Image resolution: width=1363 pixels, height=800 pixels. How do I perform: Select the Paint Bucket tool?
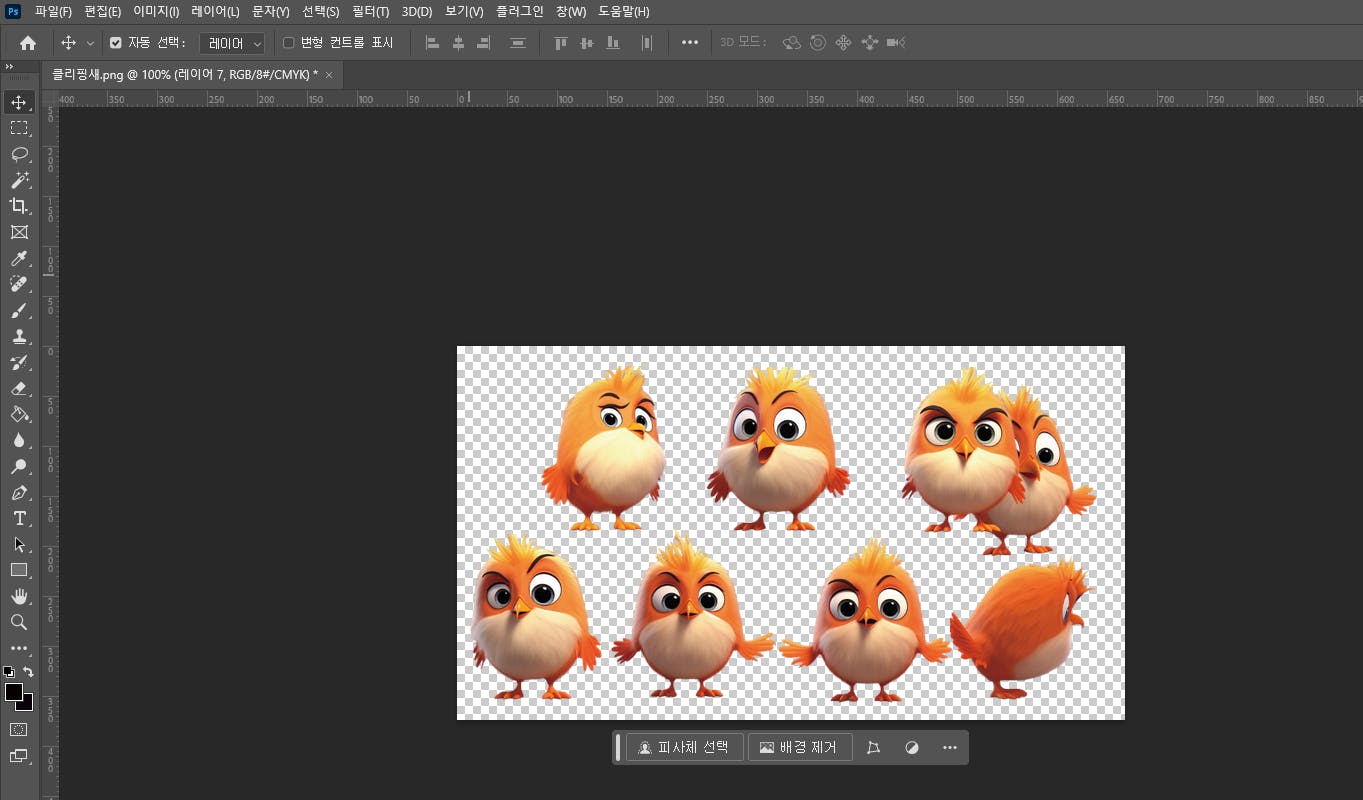[19, 414]
